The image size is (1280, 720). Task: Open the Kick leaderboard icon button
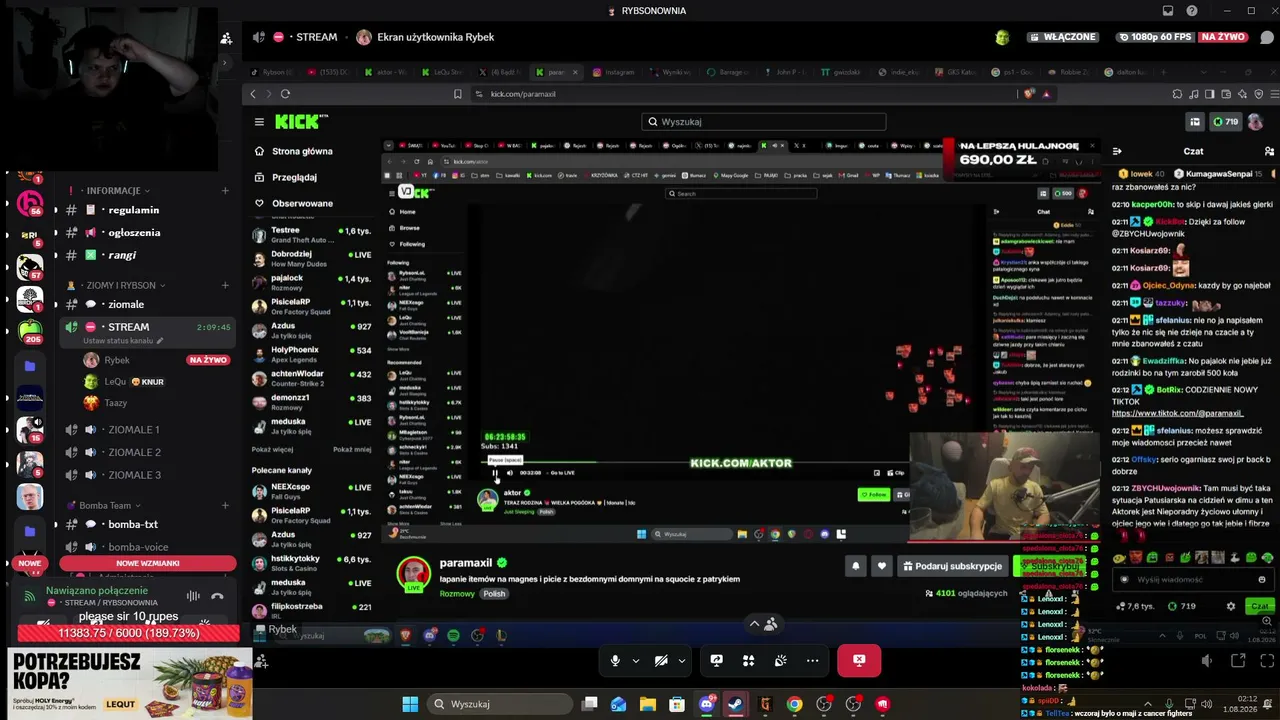click(x=1194, y=122)
